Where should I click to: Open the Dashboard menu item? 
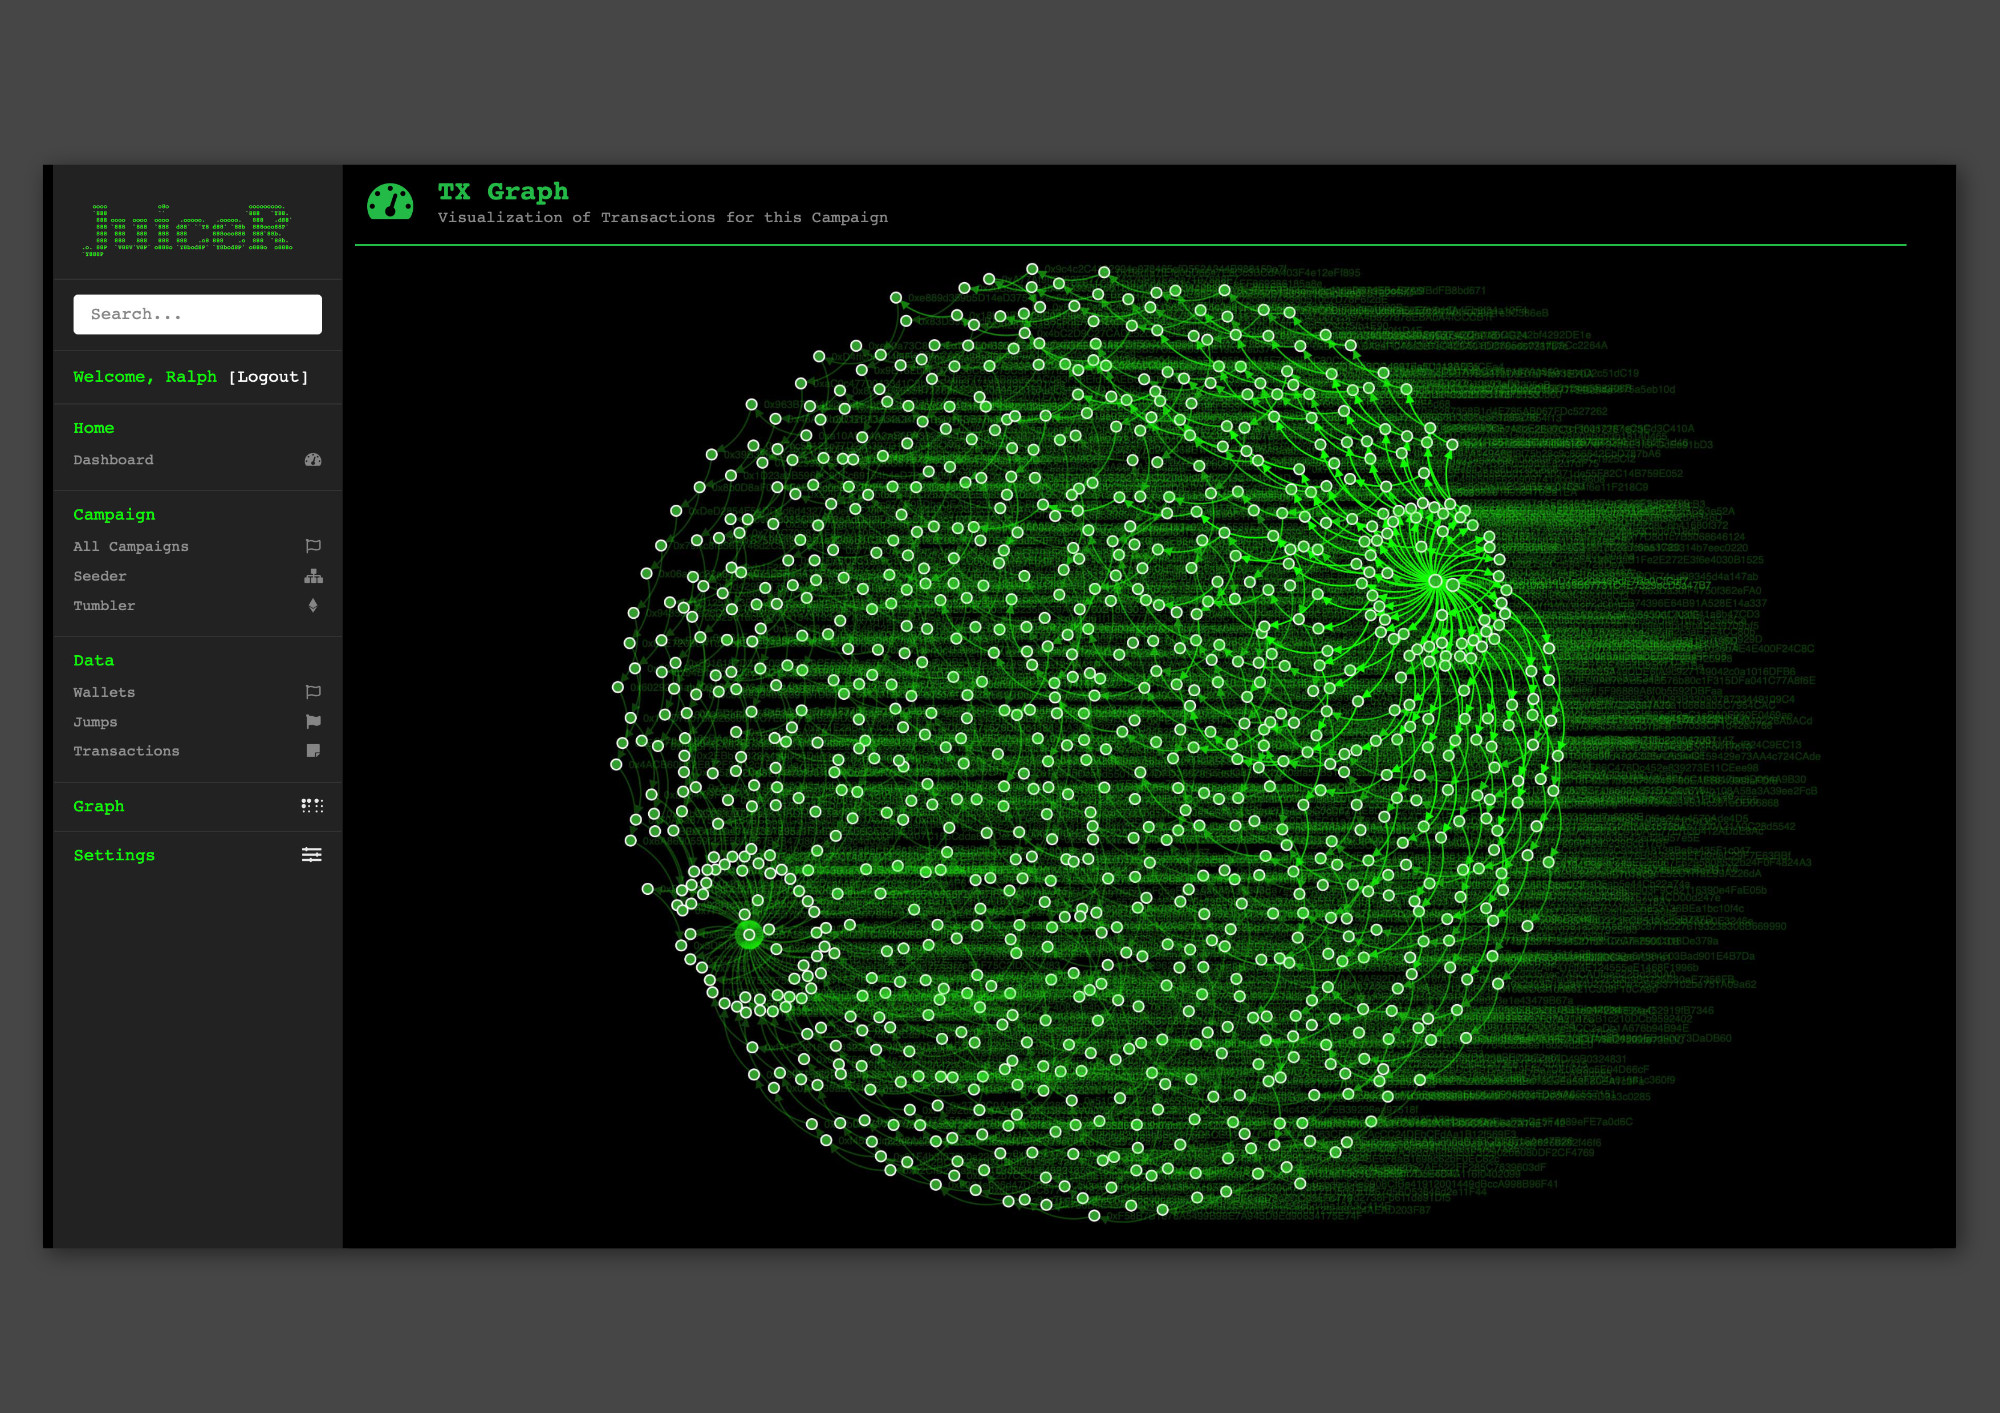point(113,460)
